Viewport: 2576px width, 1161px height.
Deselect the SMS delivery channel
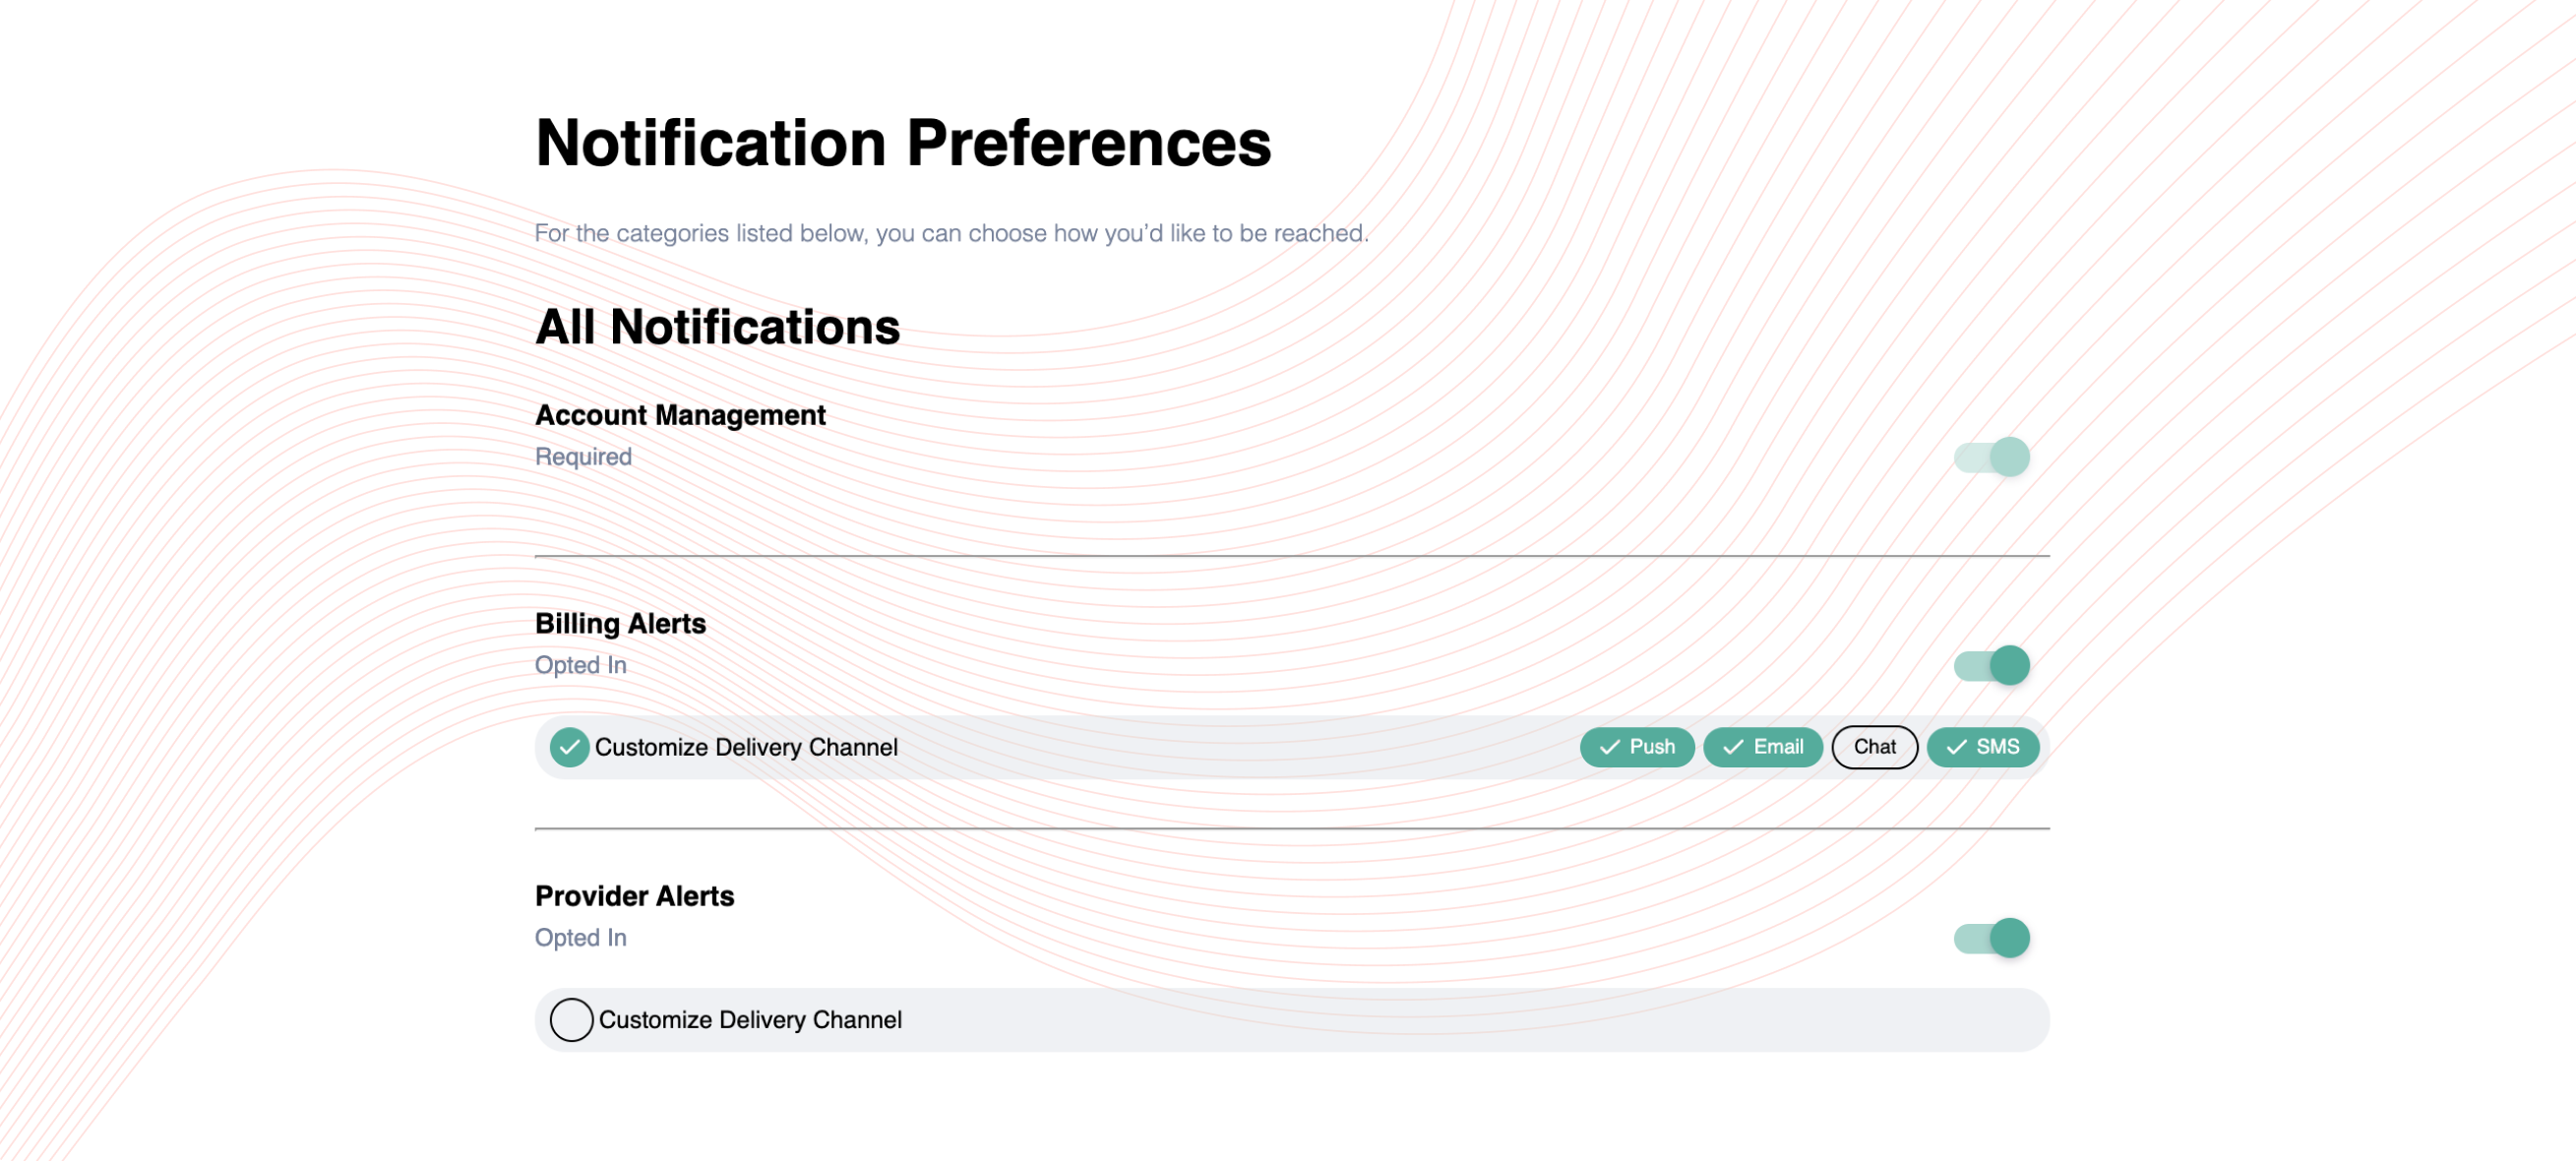1983,747
